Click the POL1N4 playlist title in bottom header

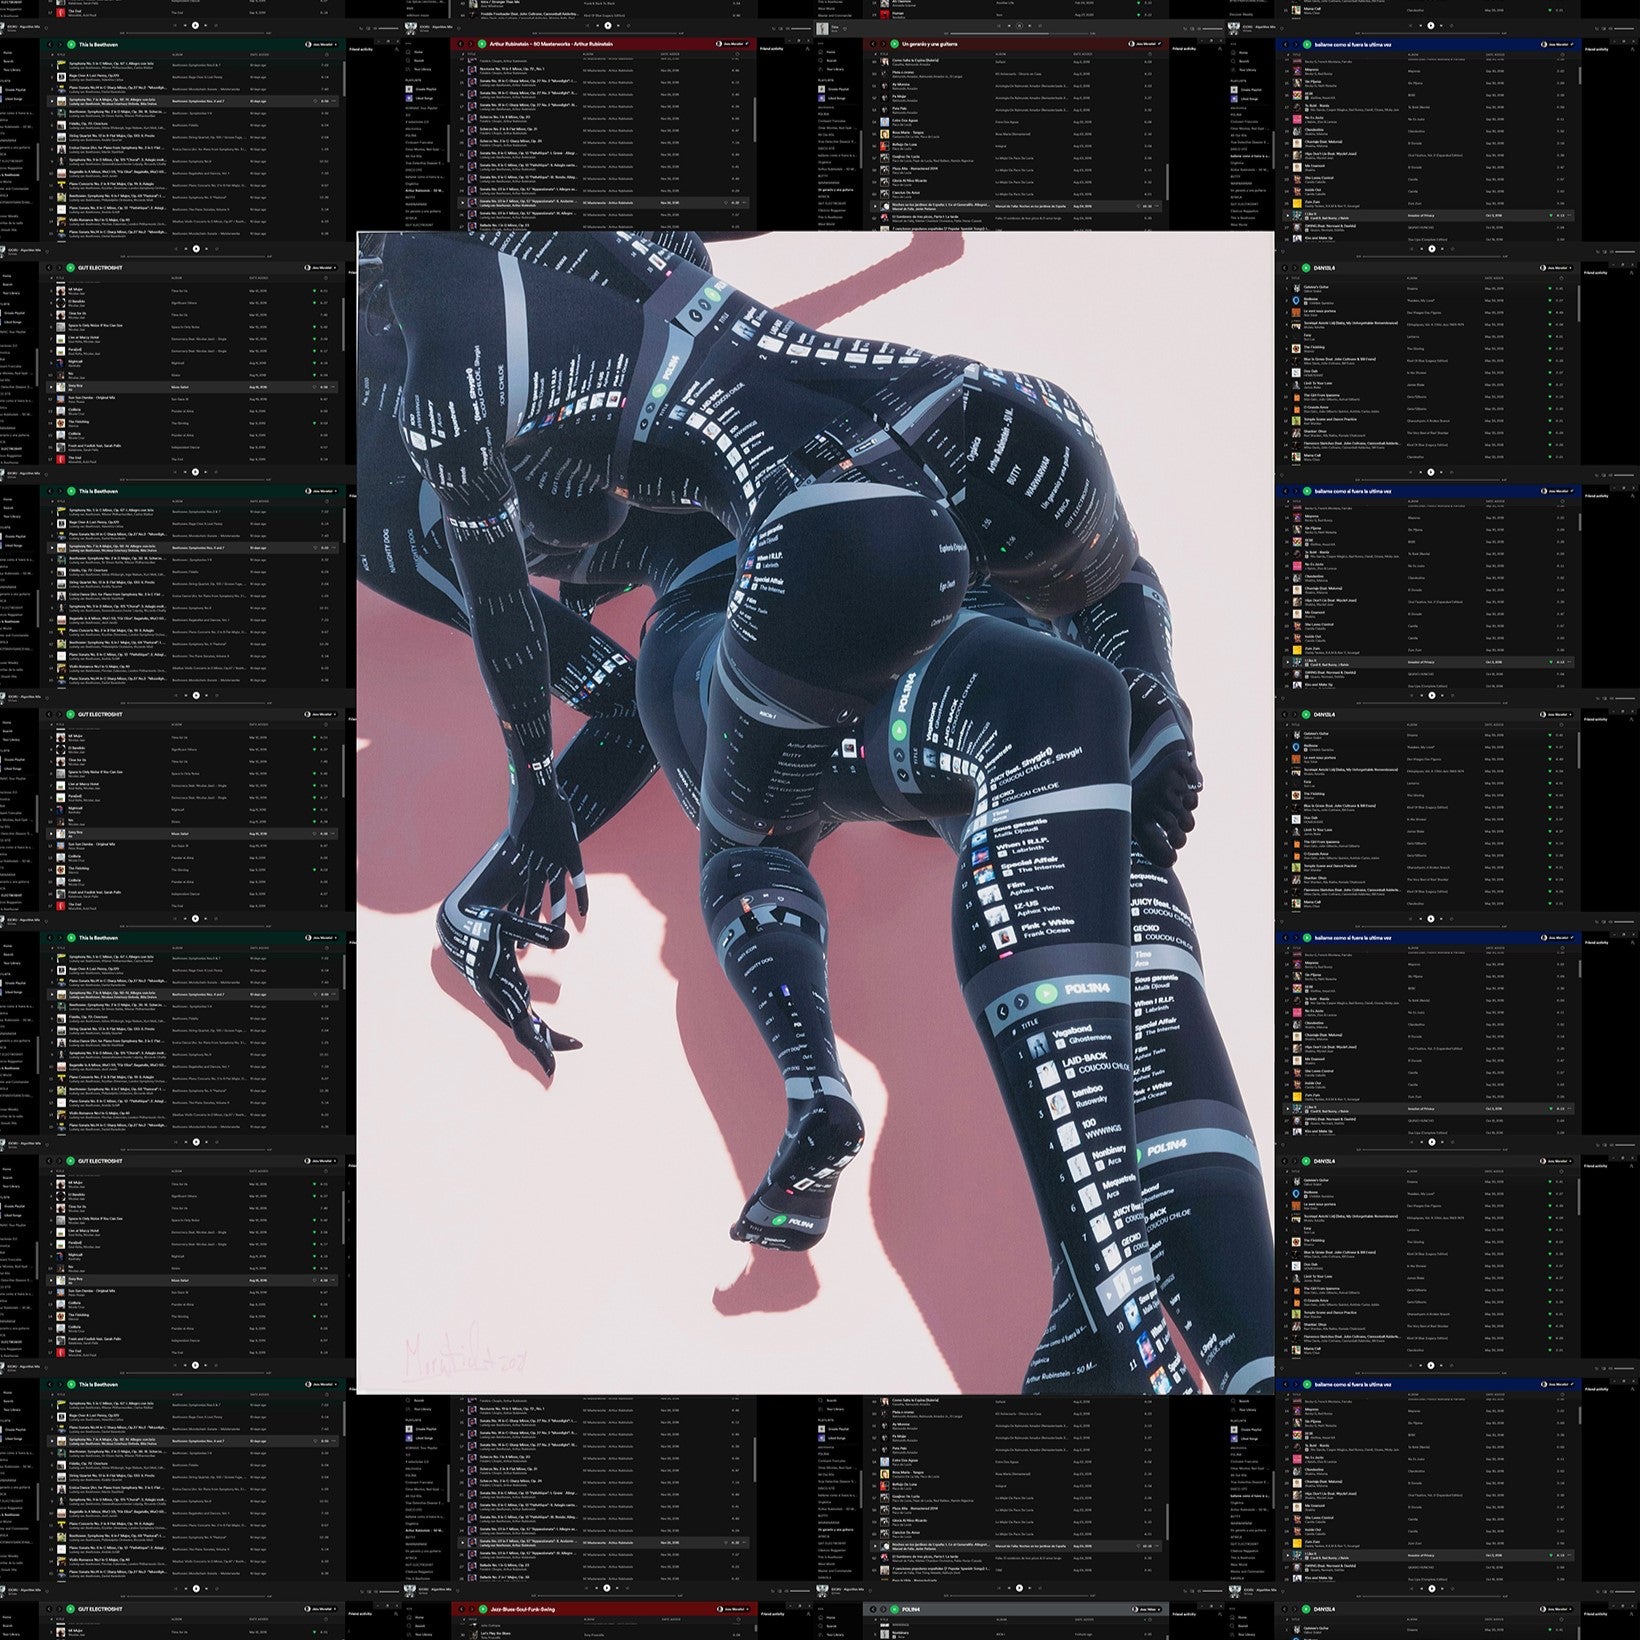coord(911,1609)
